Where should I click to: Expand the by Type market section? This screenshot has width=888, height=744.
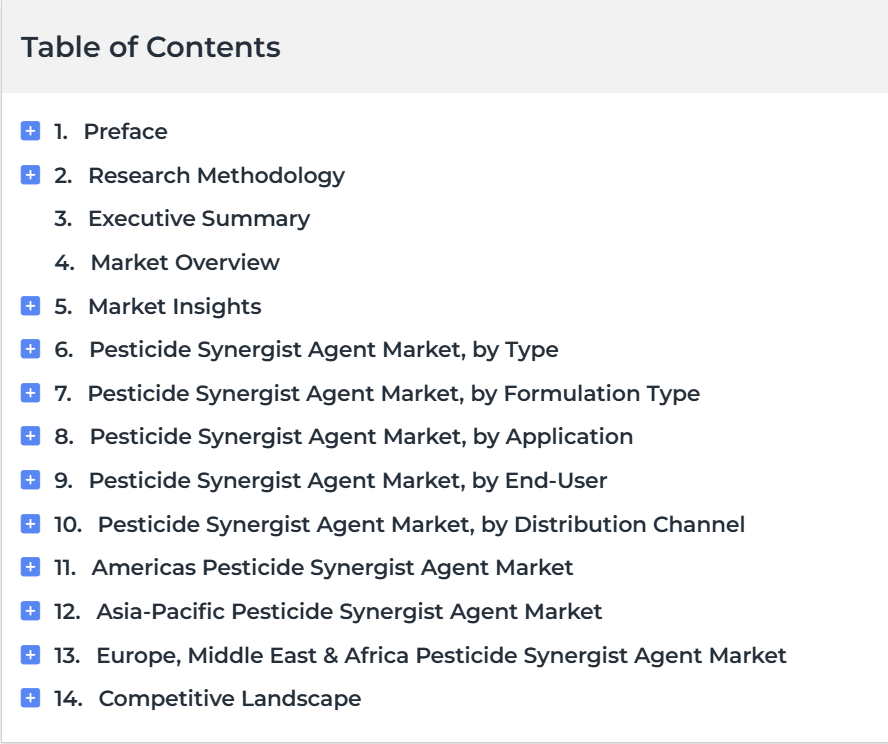(x=31, y=349)
